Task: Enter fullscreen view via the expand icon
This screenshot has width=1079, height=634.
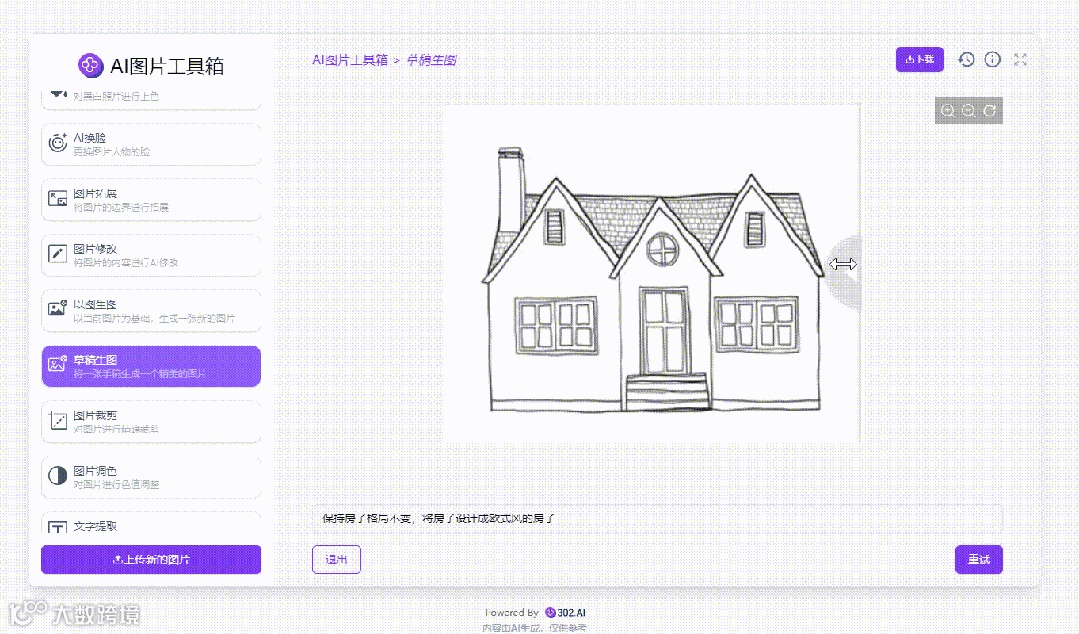Action: (1020, 59)
